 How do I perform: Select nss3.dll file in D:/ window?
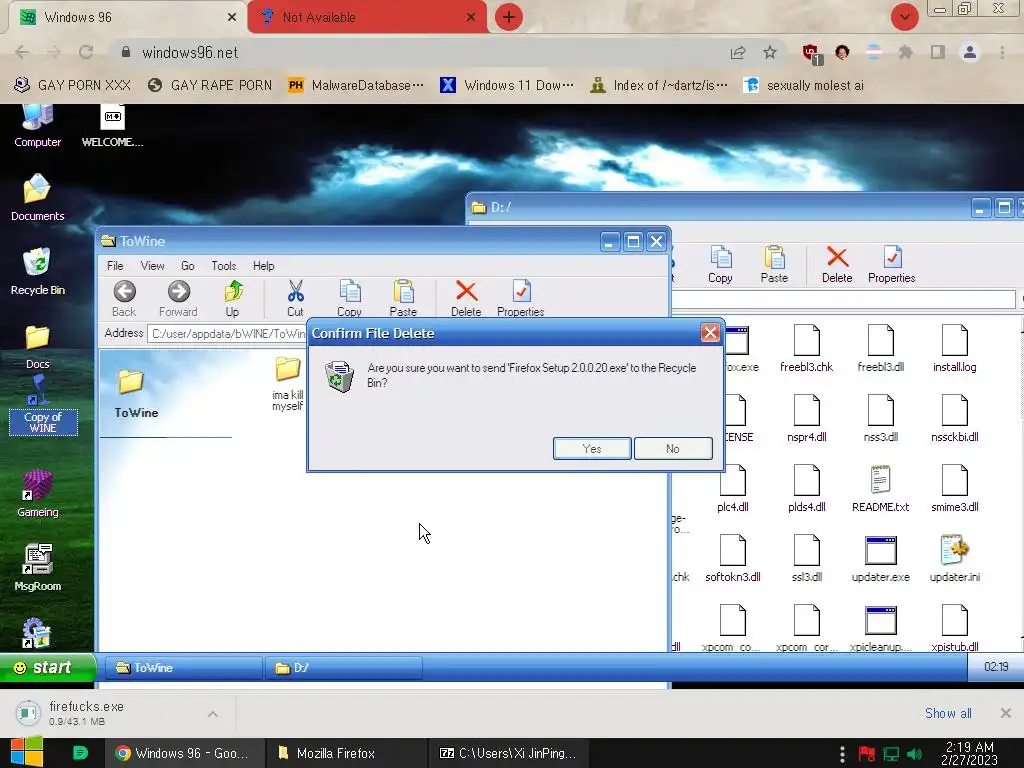[x=880, y=418]
